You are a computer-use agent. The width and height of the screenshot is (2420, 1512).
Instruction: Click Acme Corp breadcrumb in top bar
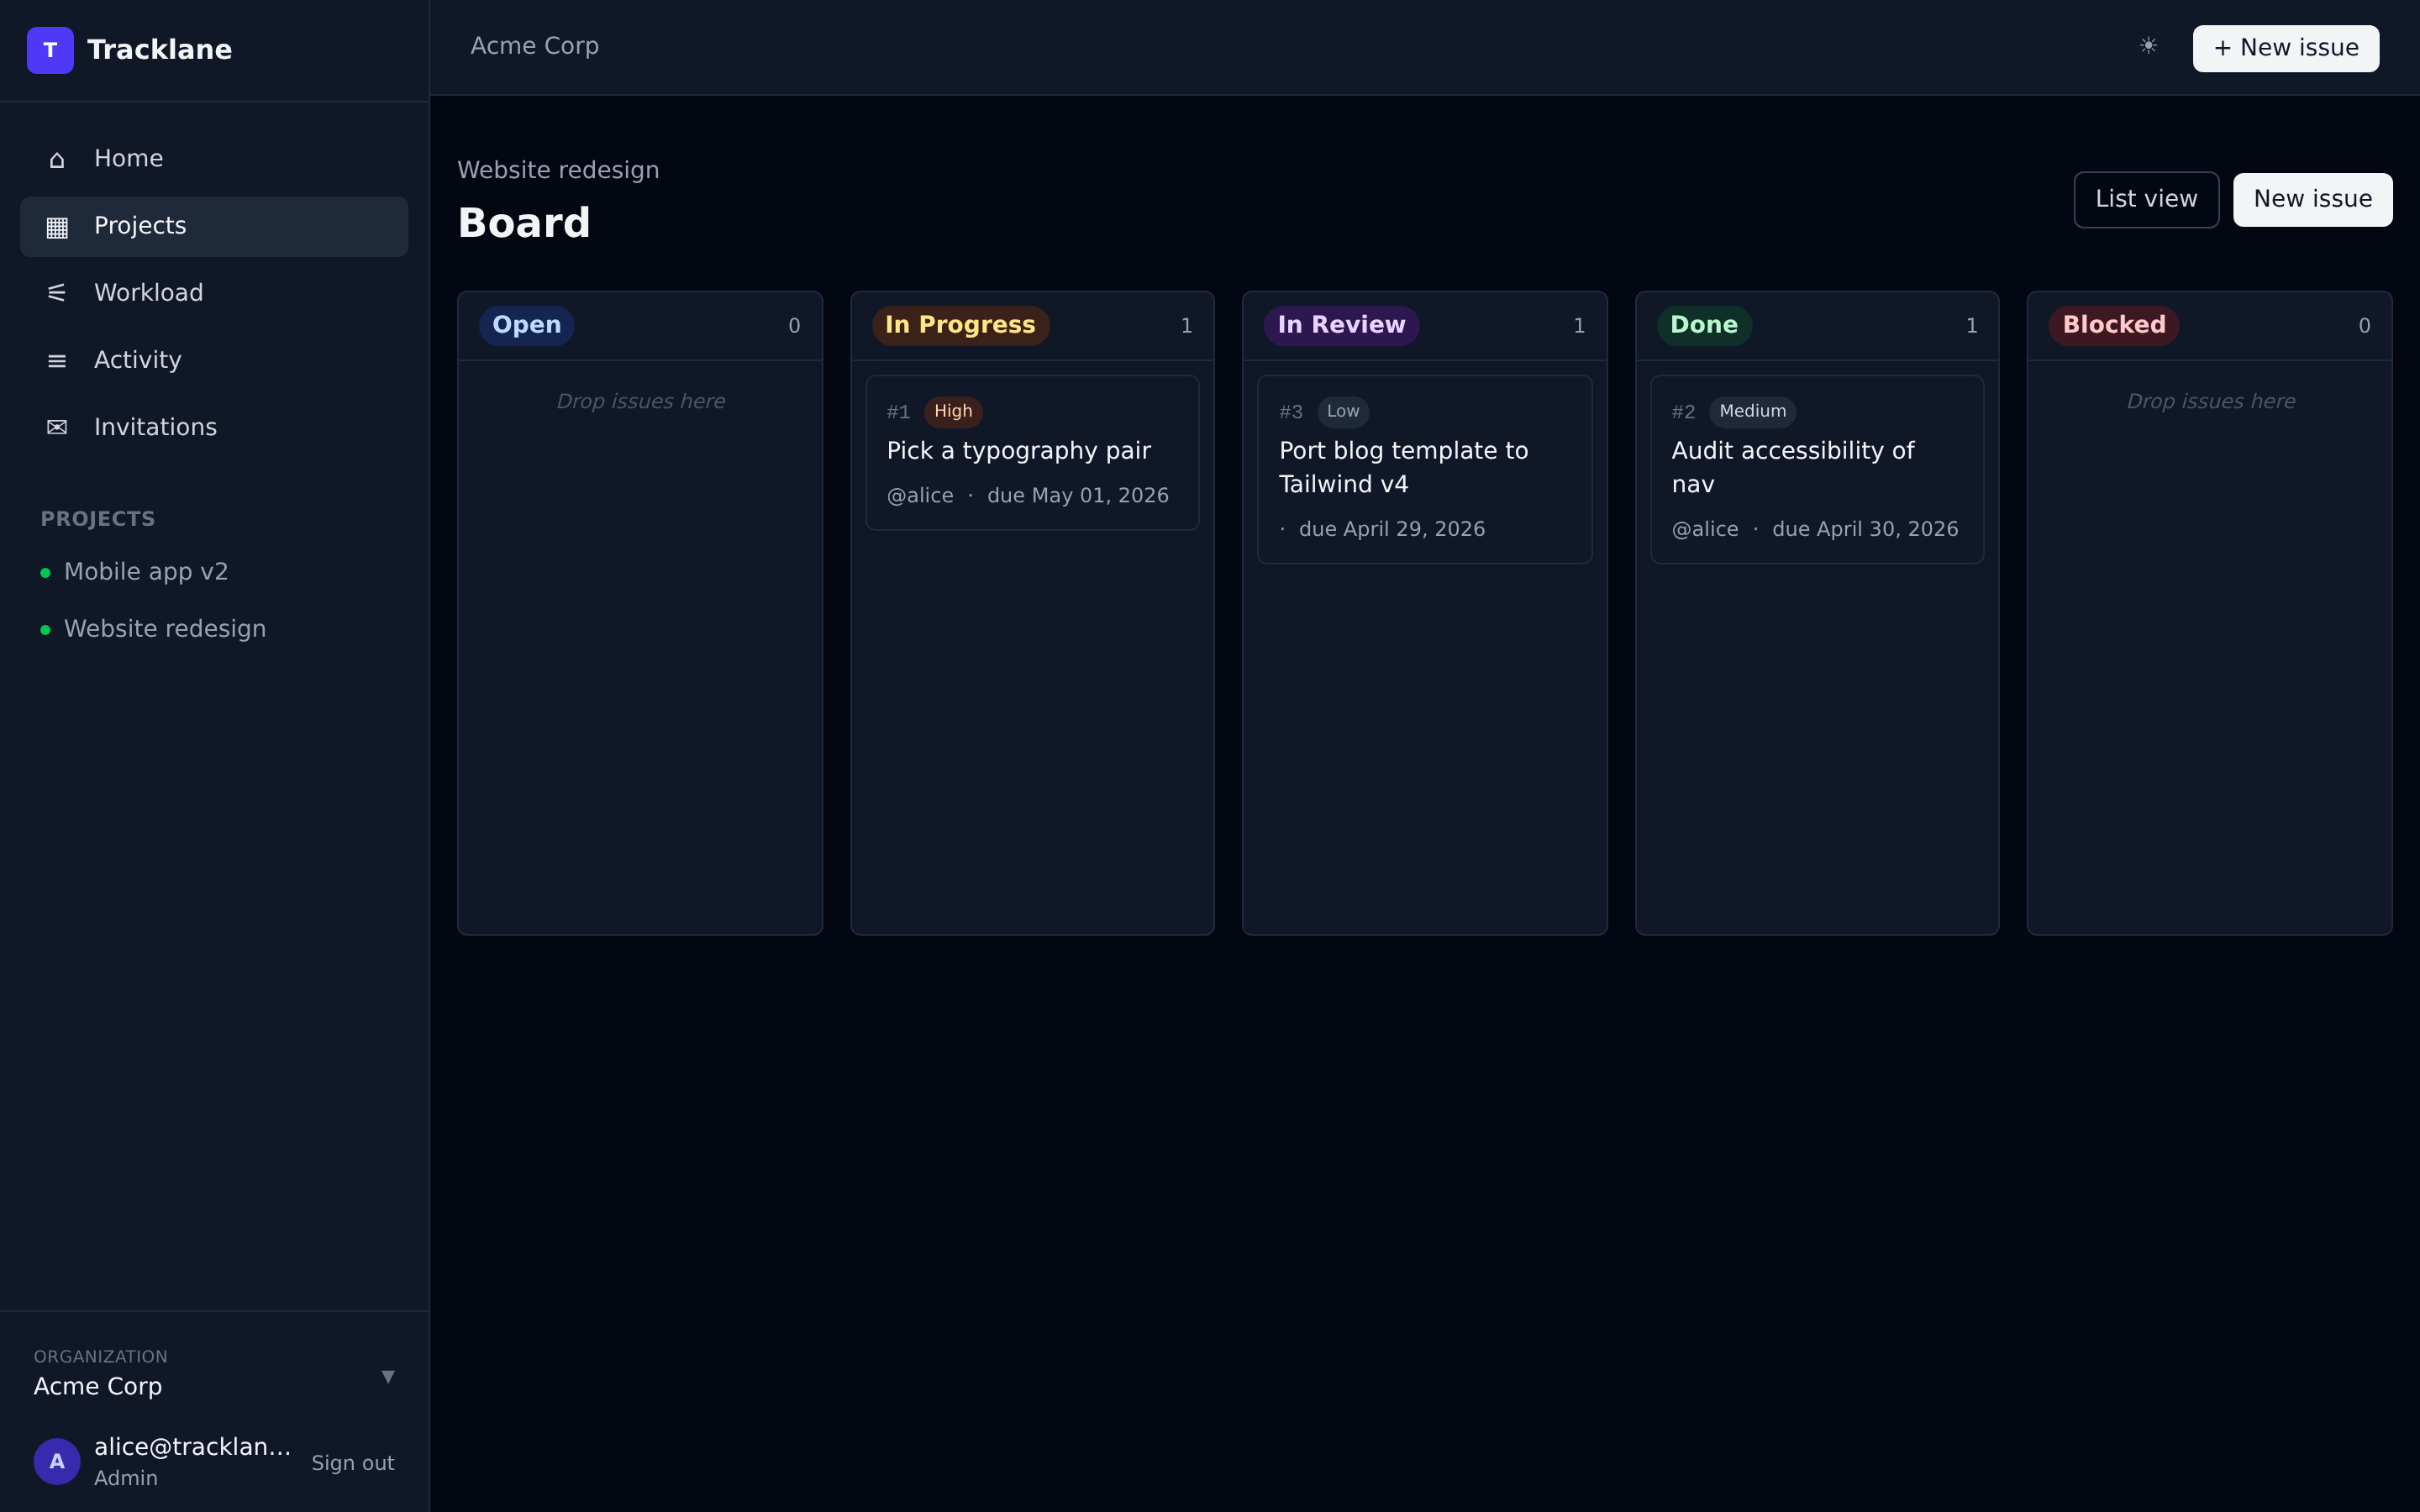(535, 46)
